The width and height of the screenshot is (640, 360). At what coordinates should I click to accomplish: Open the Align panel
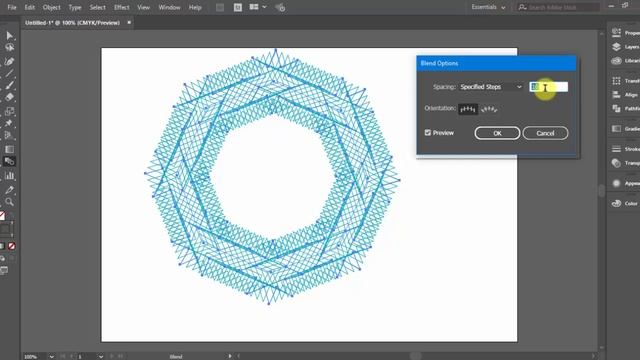click(625, 95)
